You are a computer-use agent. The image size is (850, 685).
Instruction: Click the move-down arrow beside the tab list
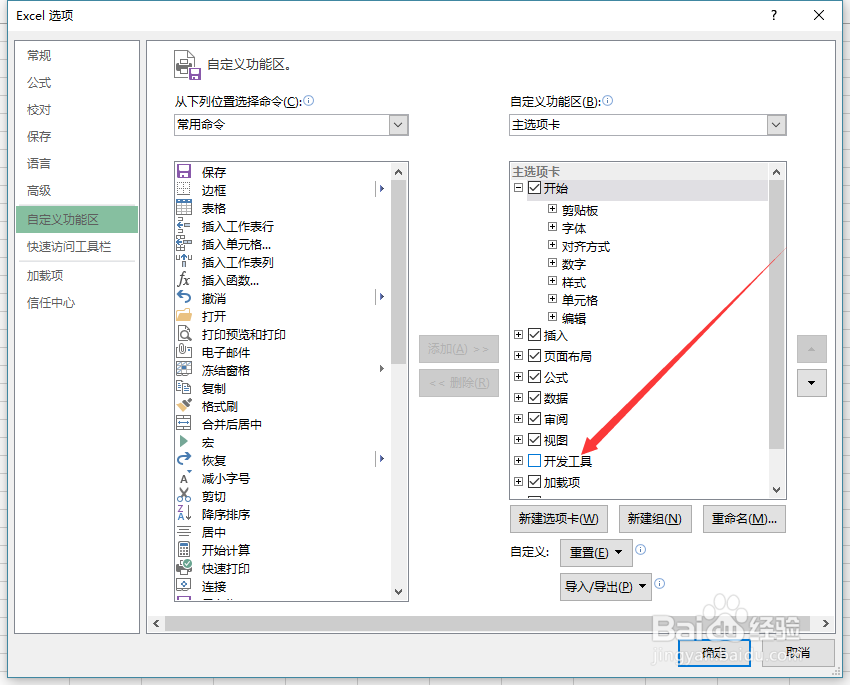tap(811, 383)
